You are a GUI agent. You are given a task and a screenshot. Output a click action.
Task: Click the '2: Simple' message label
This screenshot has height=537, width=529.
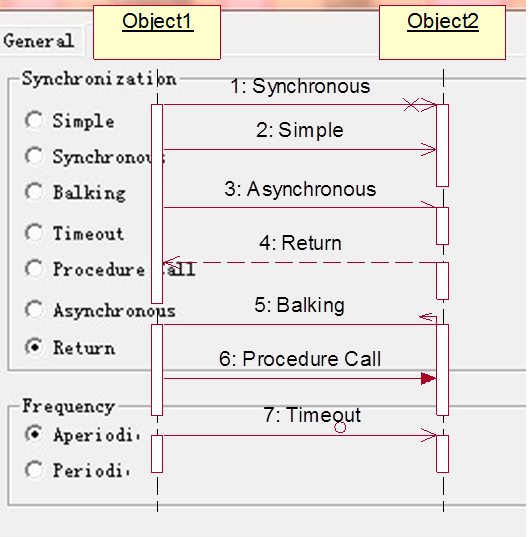(300, 130)
